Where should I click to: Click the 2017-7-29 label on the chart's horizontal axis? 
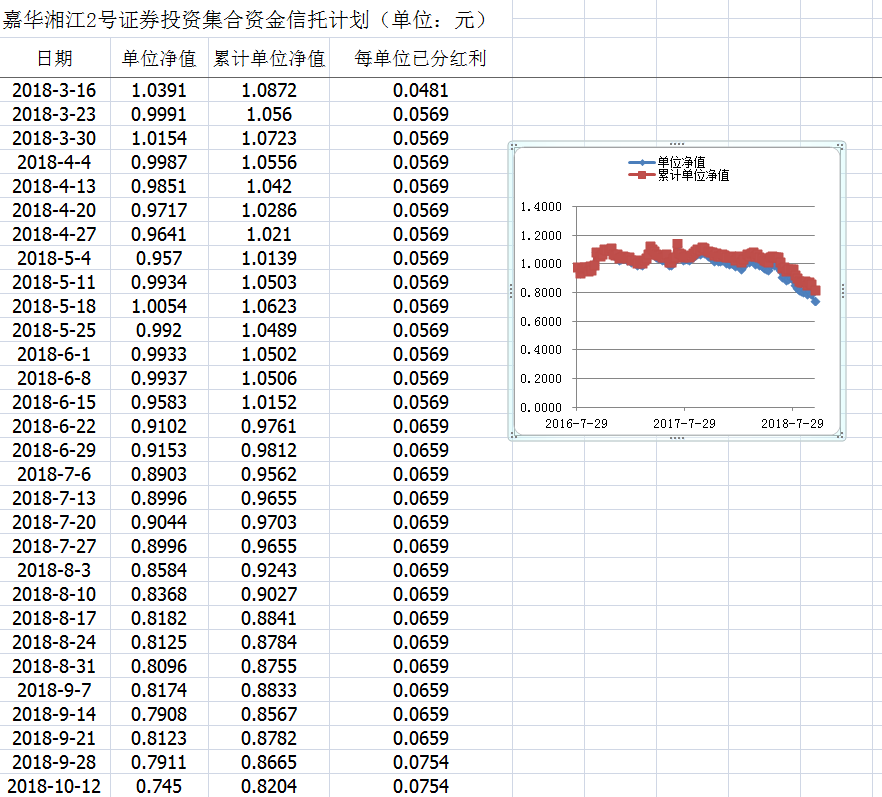[x=684, y=424]
